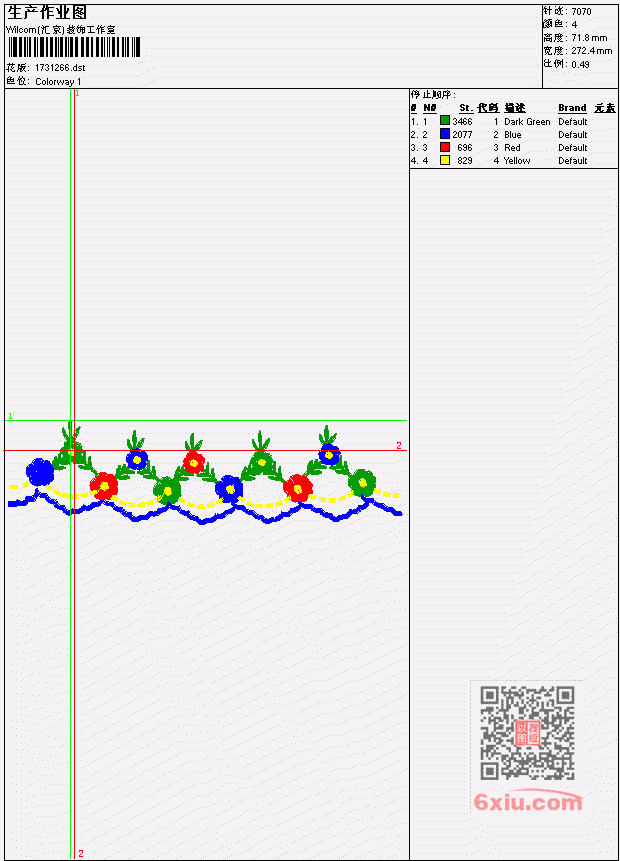Select stitch count 3466 in the Dark Green row

tap(462, 122)
